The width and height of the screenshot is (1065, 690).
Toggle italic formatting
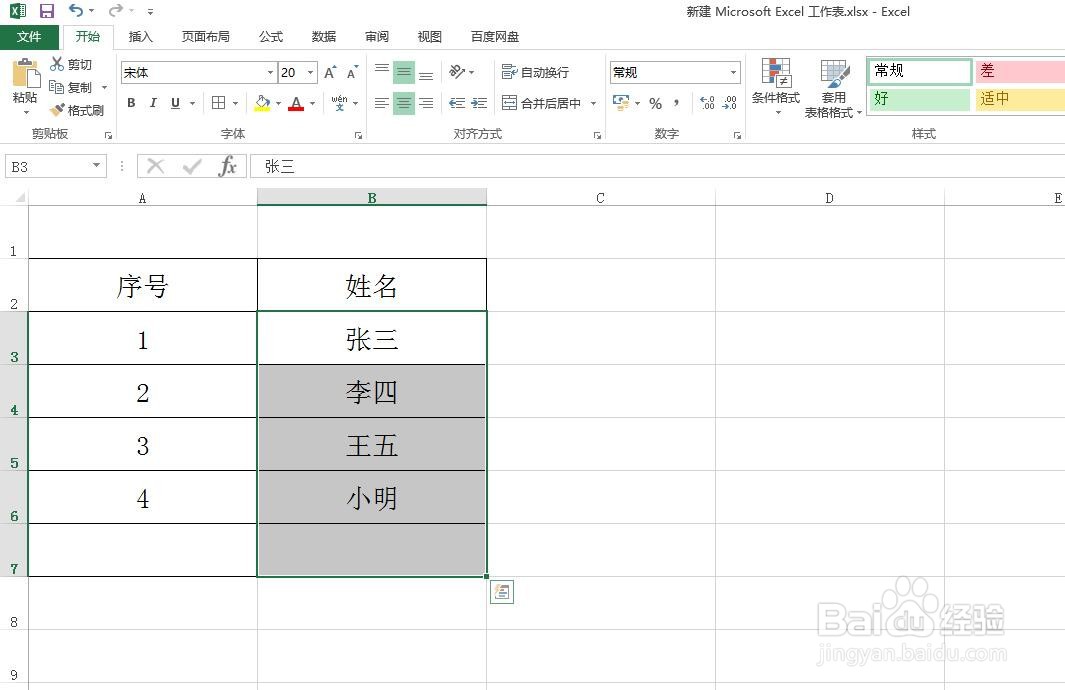(151, 103)
